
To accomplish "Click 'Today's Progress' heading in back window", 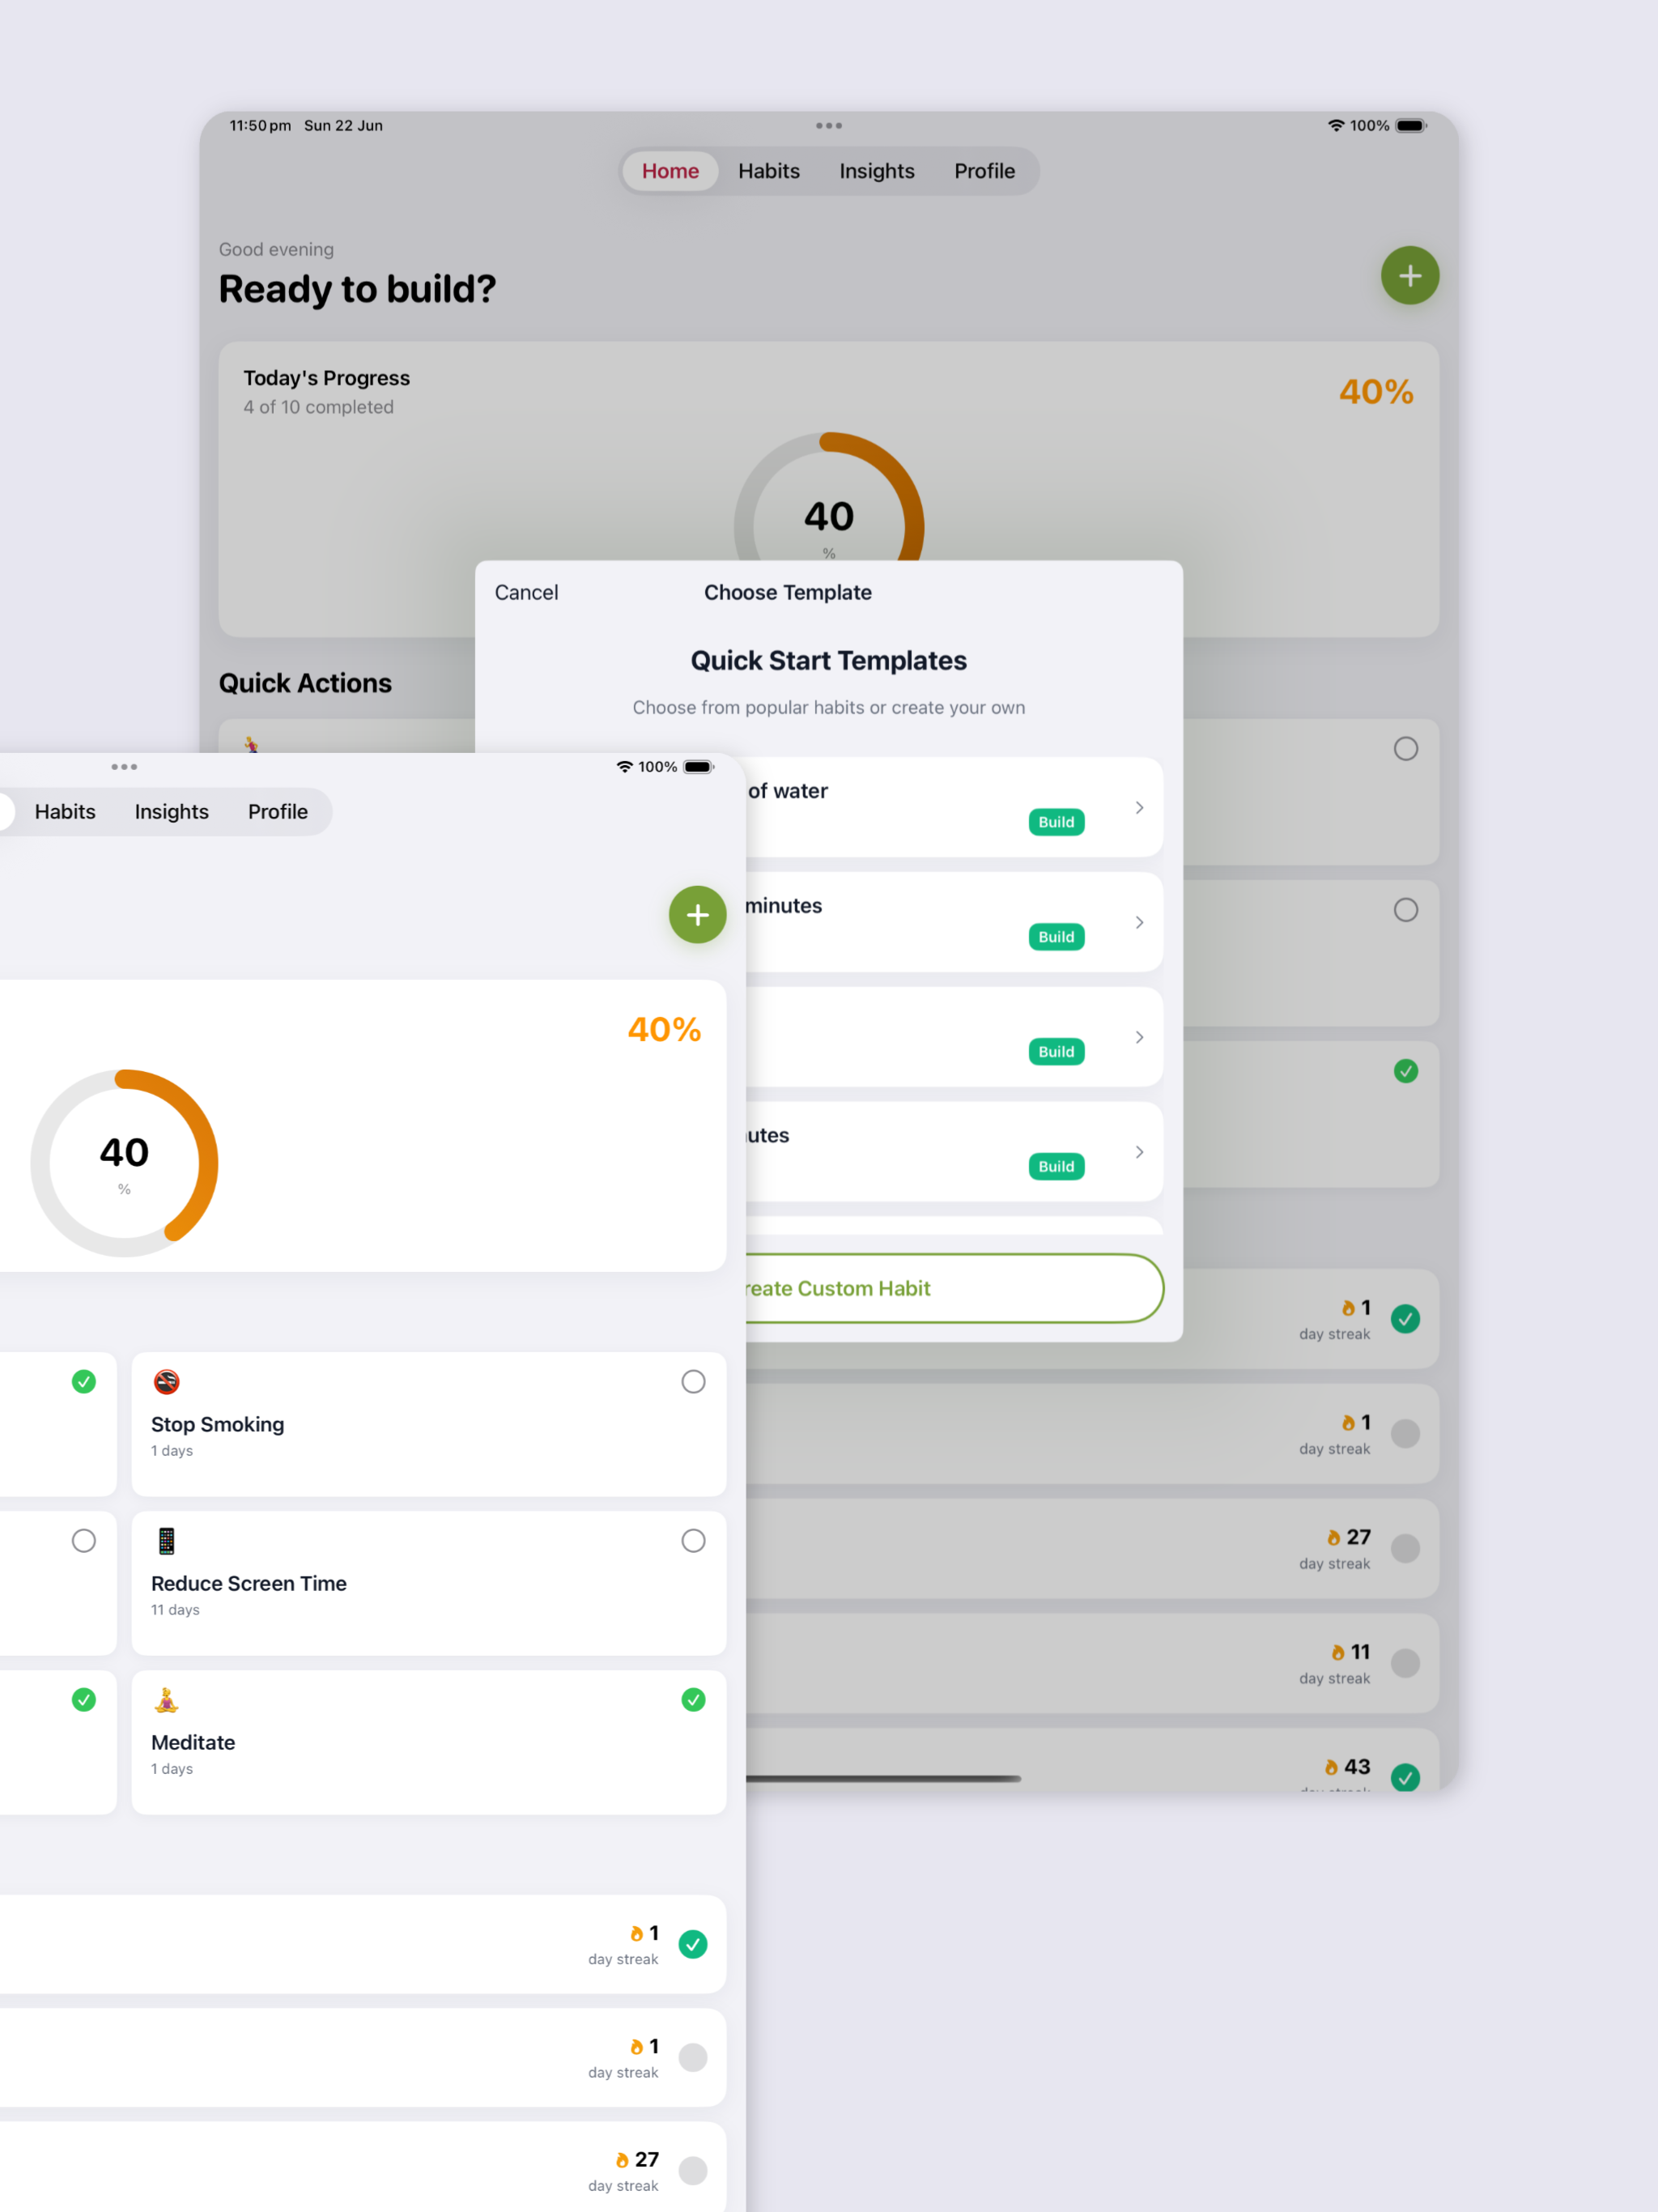I will [x=326, y=378].
